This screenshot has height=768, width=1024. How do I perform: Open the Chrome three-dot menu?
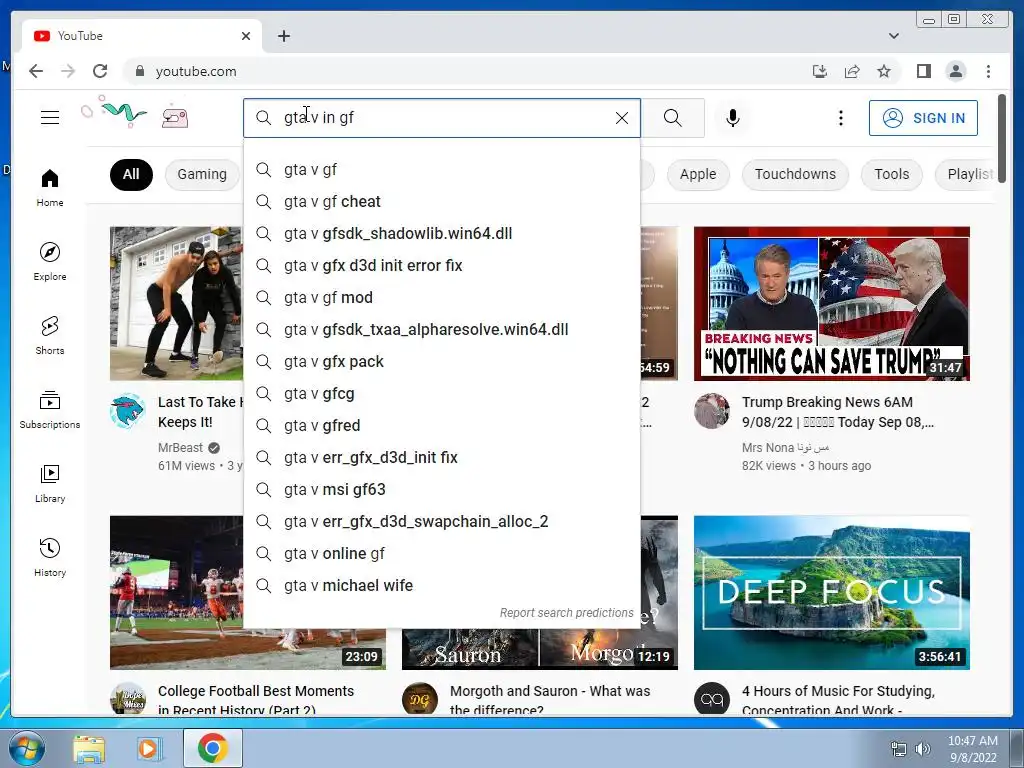[x=988, y=71]
